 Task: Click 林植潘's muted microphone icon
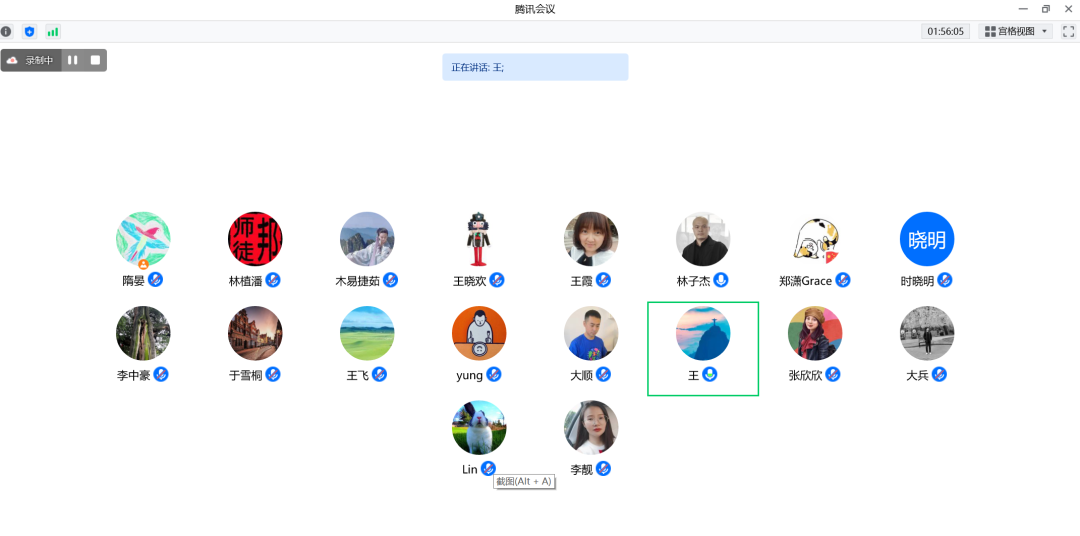click(x=273, y=280)
